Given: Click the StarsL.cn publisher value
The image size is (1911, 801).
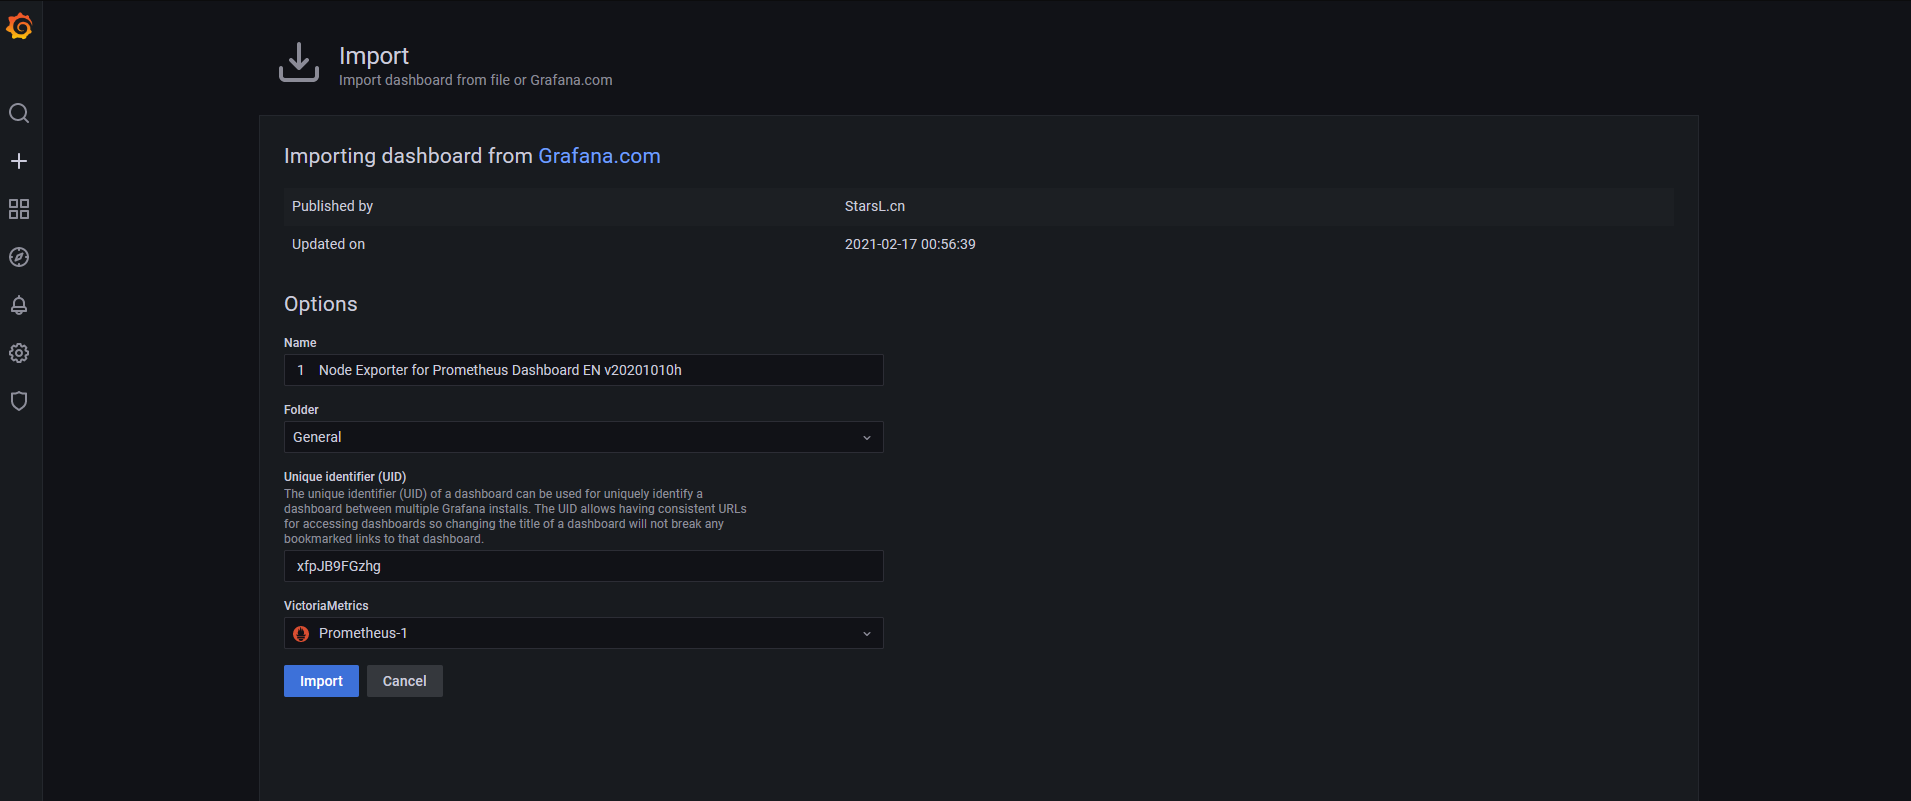Looking at the screenshot, I should (x=874, y=206).
